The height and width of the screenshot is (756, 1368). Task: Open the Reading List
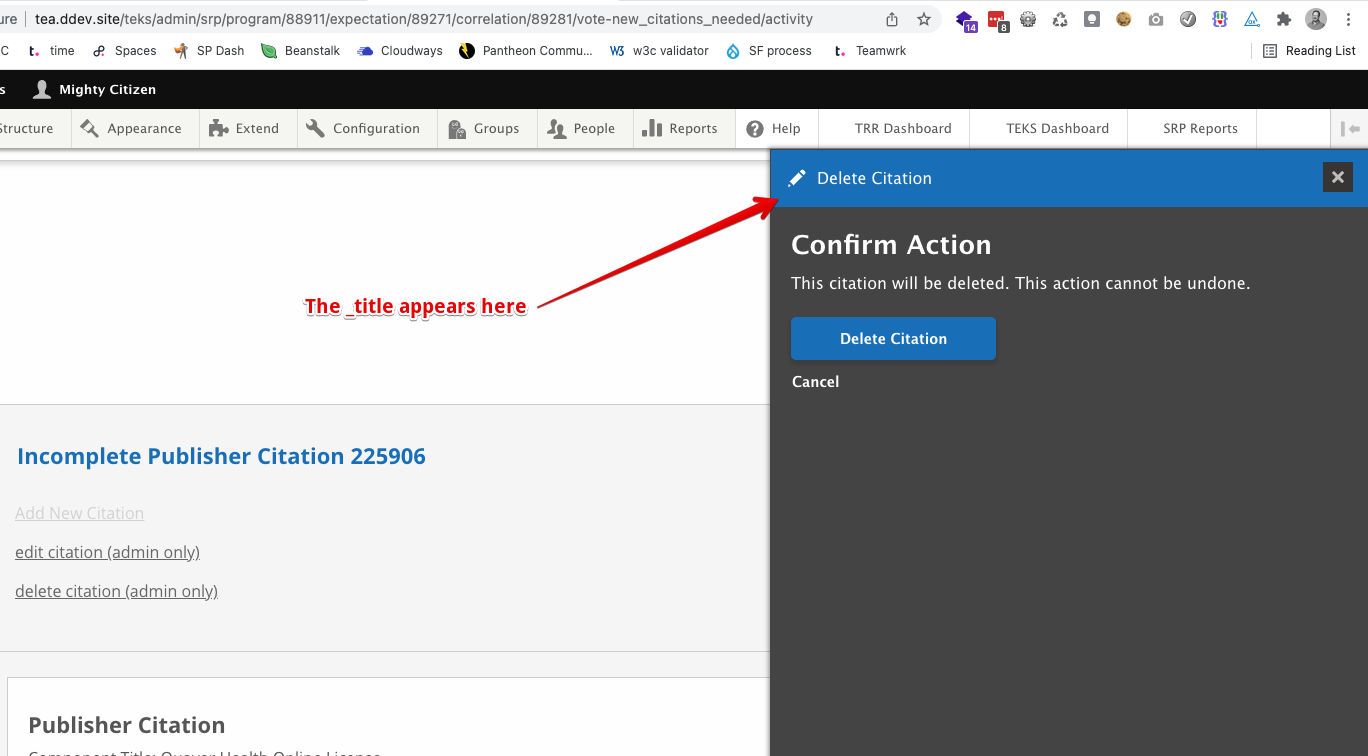(x=1309, y=51)
